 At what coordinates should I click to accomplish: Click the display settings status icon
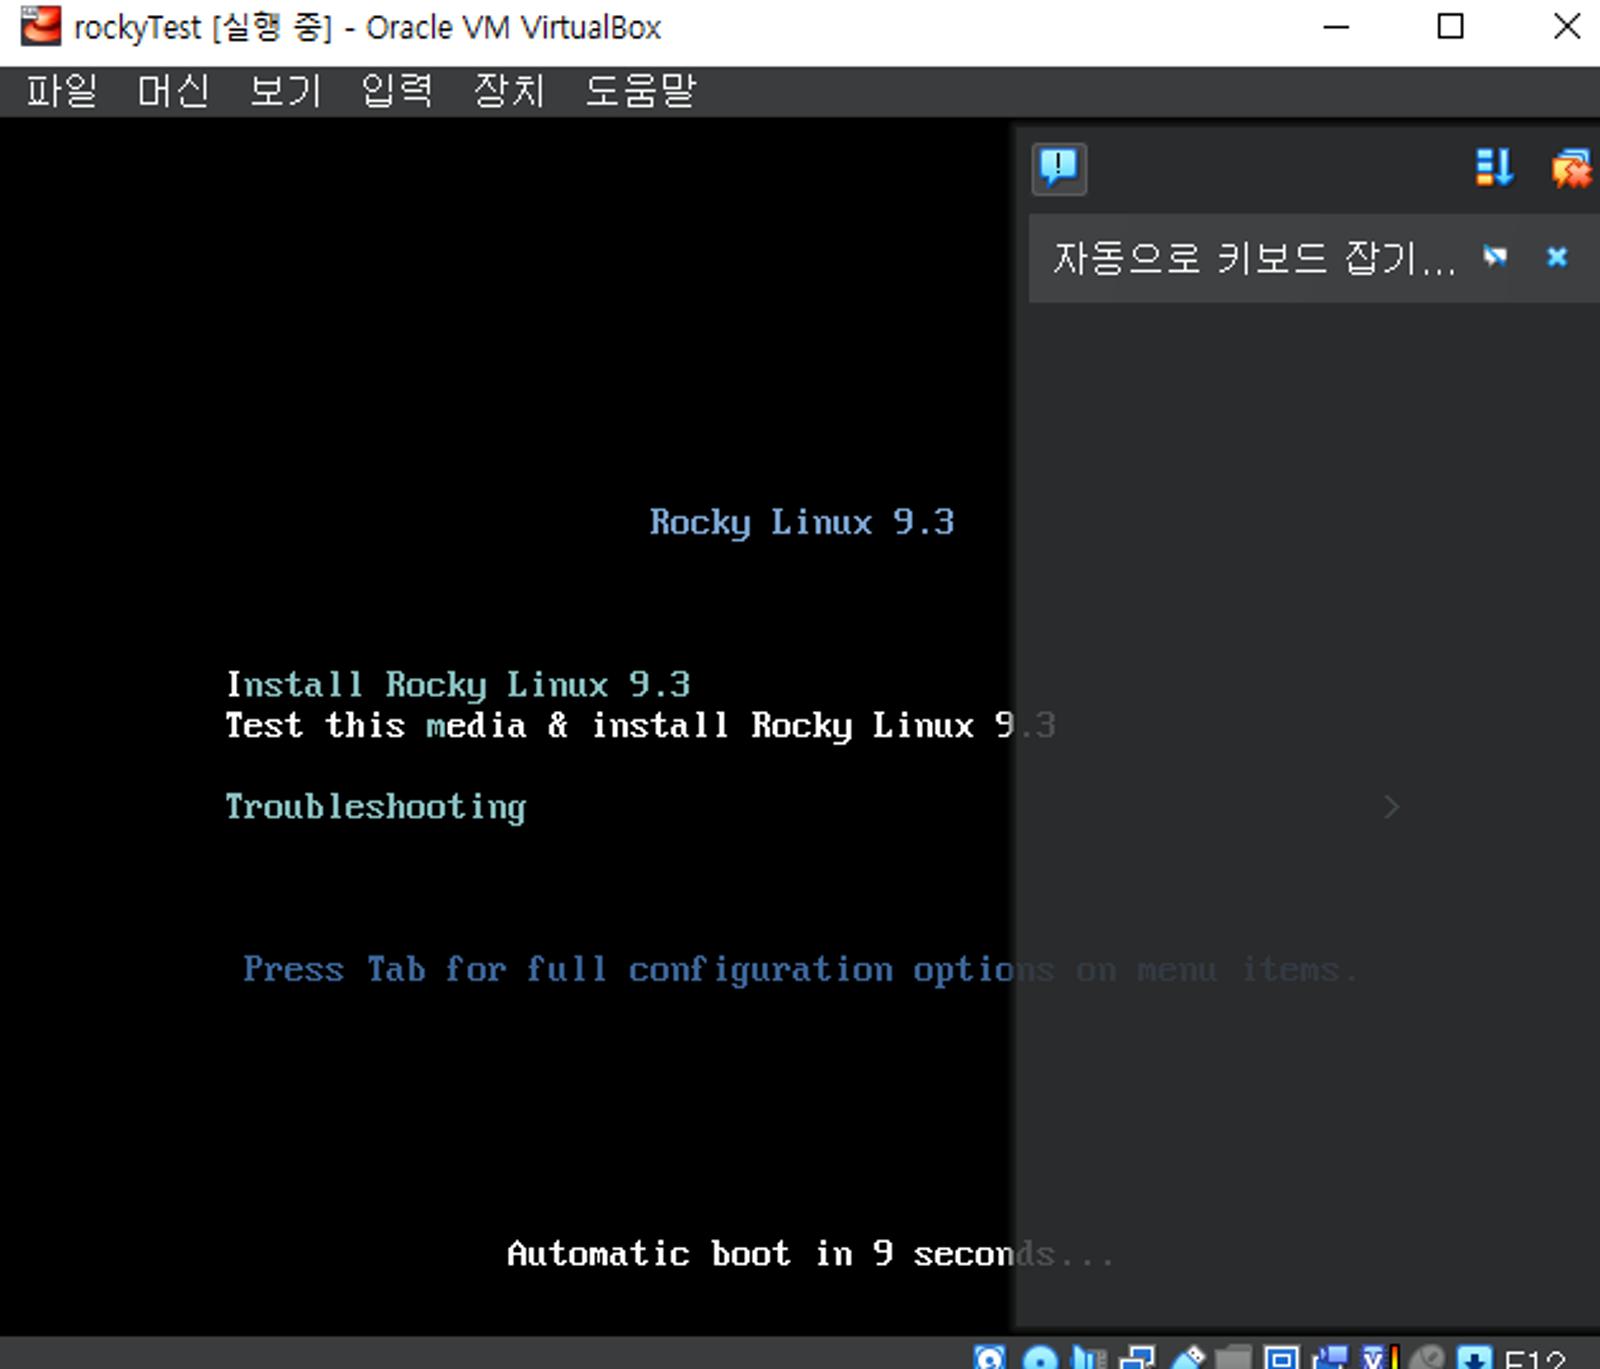[1282, 1358]
